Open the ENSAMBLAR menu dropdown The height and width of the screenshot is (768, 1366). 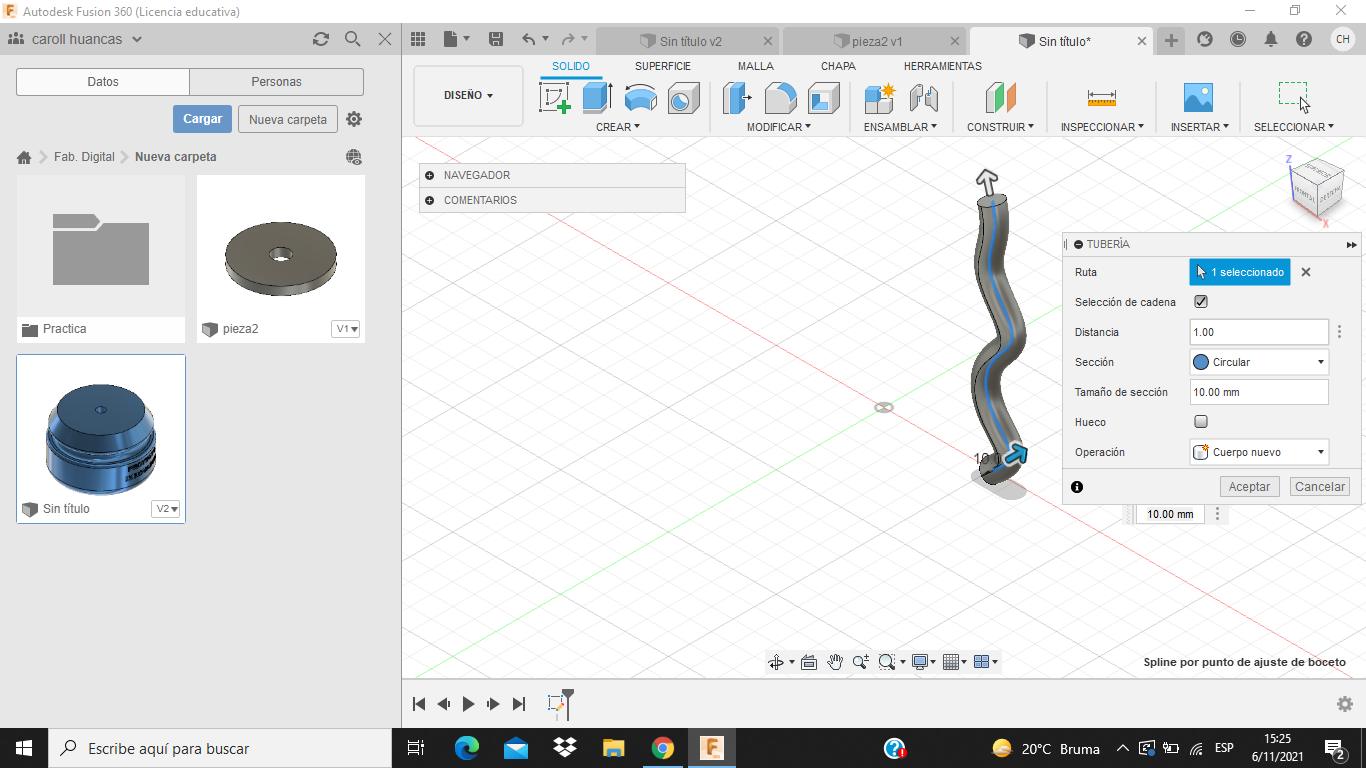[x=901, y=127]
